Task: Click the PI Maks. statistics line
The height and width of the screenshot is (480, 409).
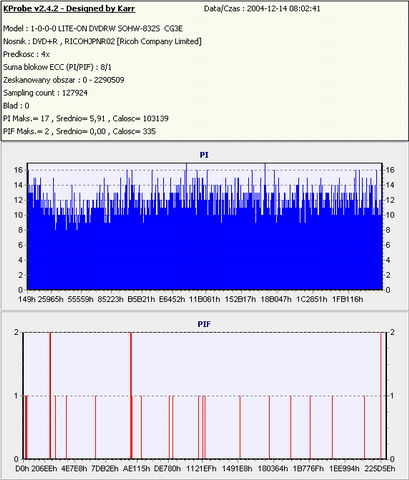Action: pos(86,119)
